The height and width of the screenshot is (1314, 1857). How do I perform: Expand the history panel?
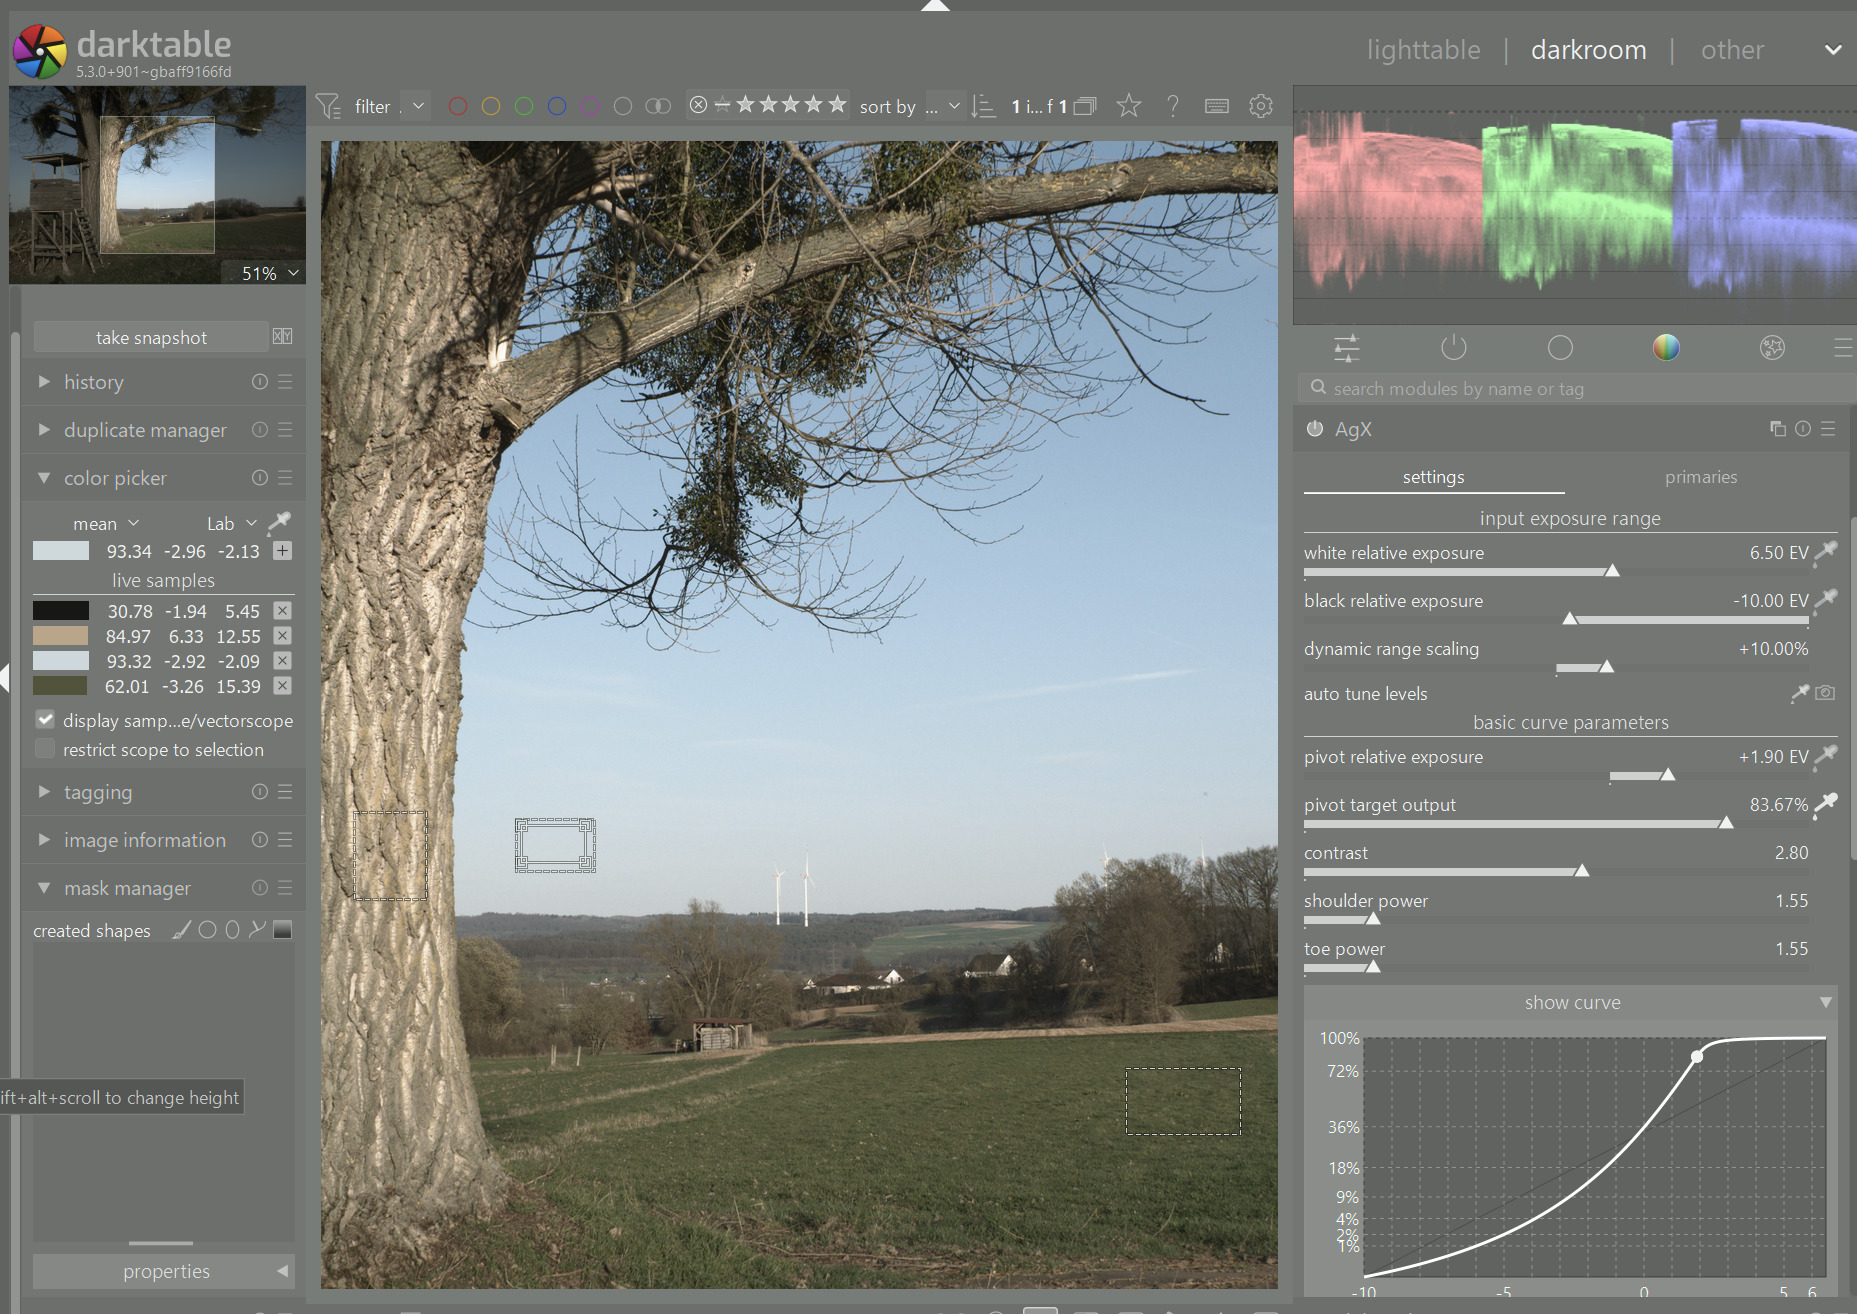93,382
